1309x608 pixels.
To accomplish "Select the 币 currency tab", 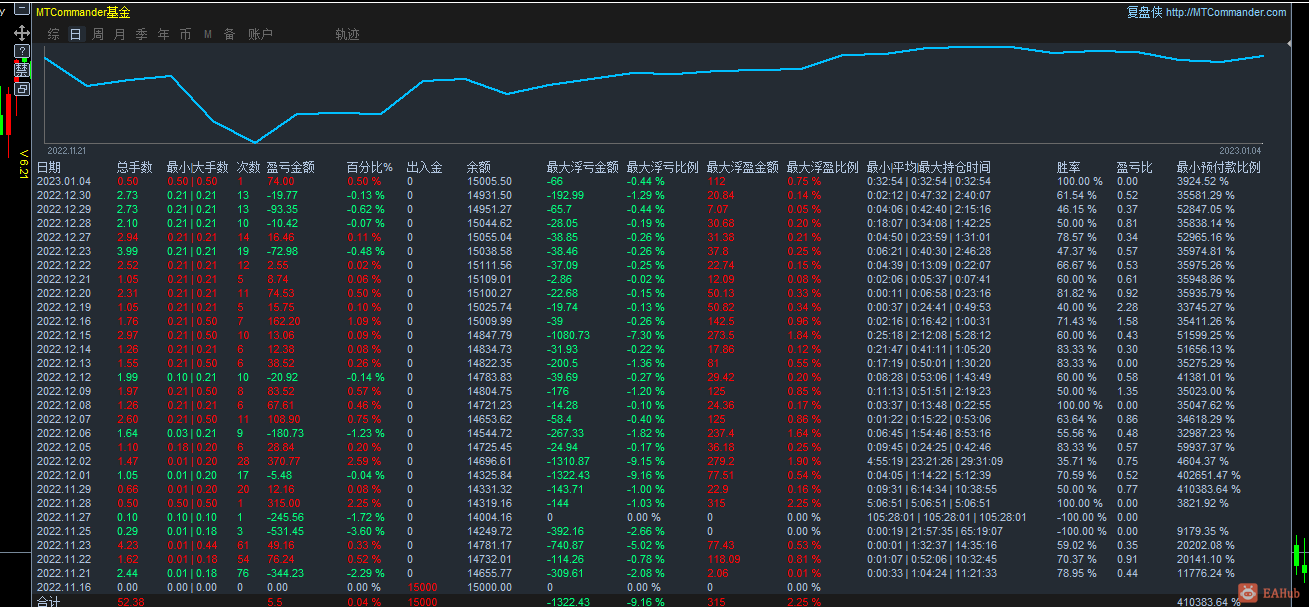I will click(185, 34).
